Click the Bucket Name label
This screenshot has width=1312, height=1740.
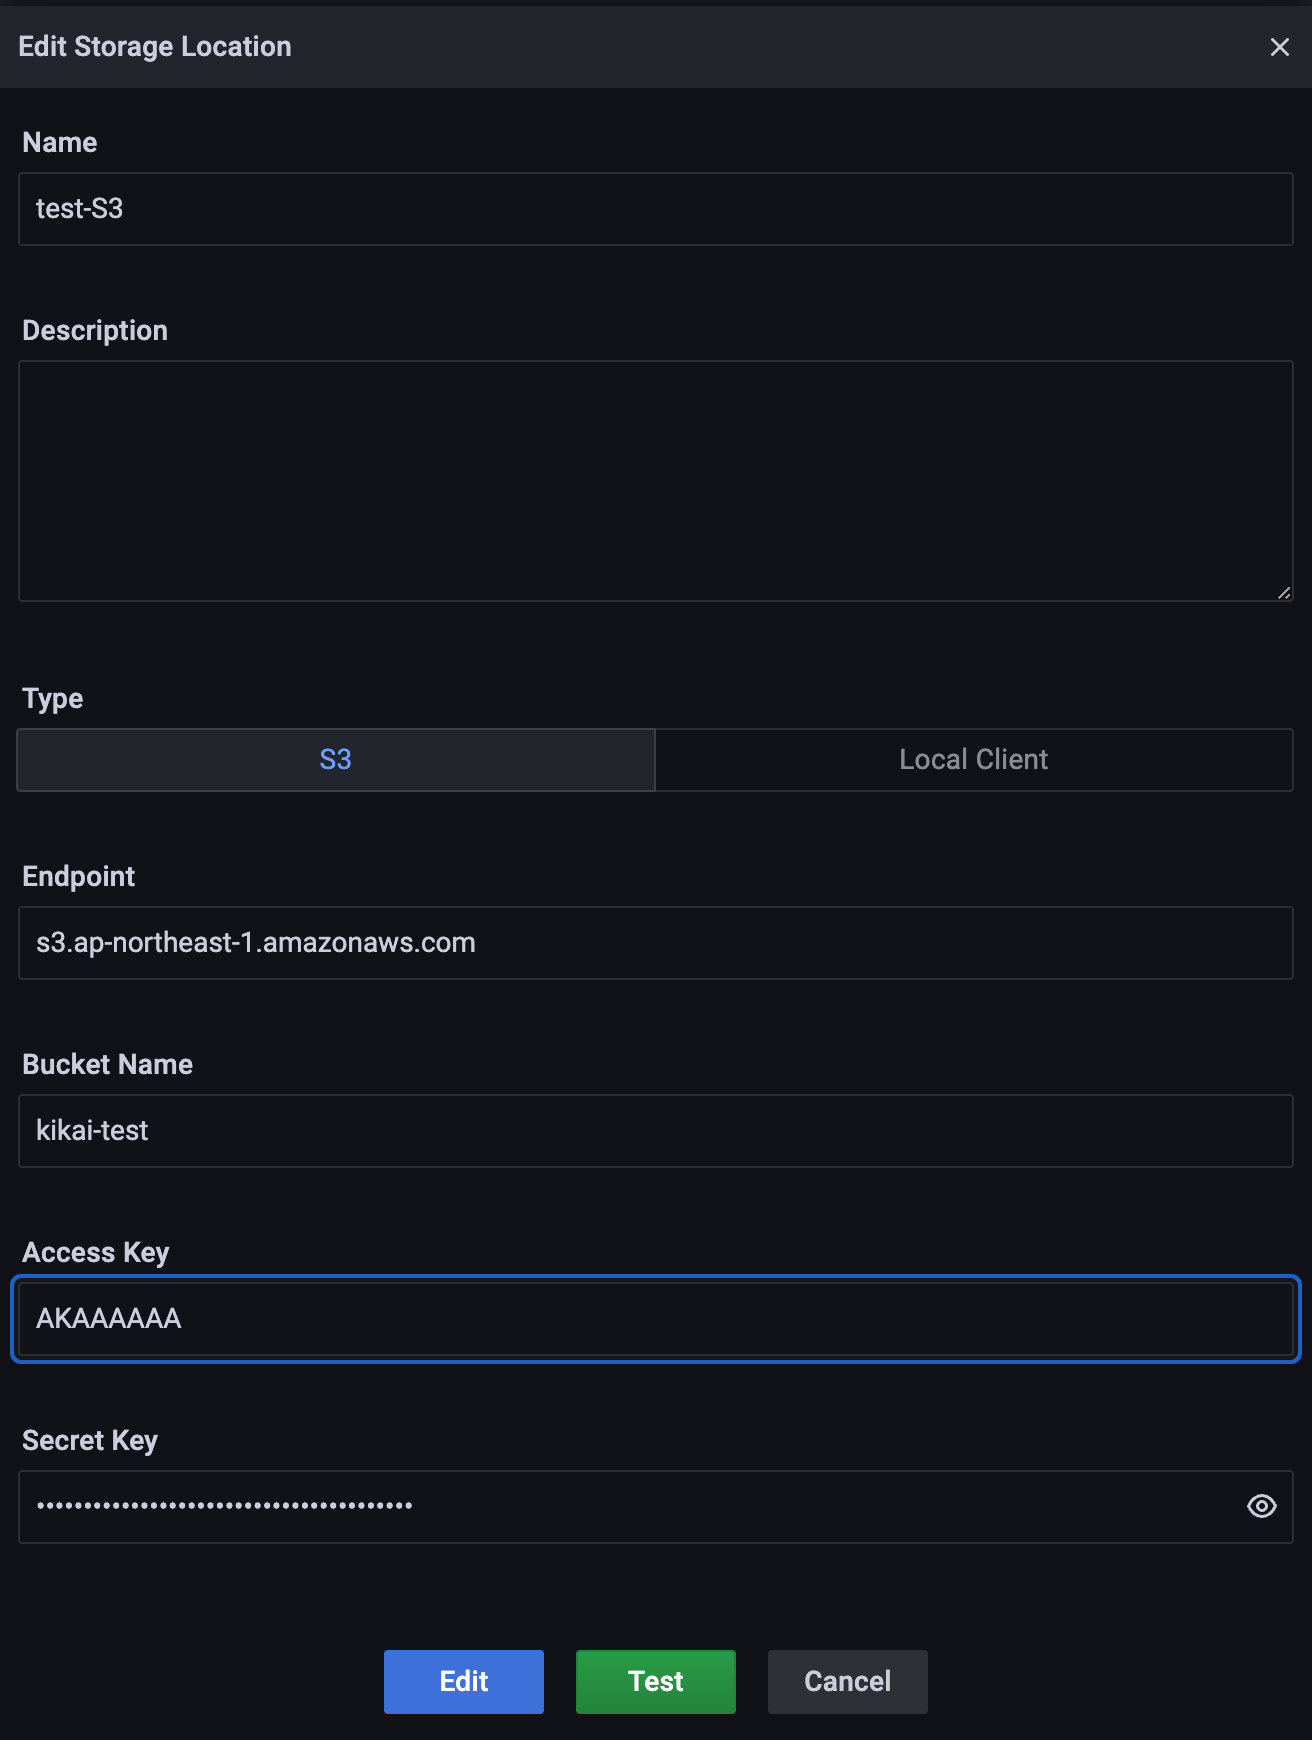tap(108, 1065)
